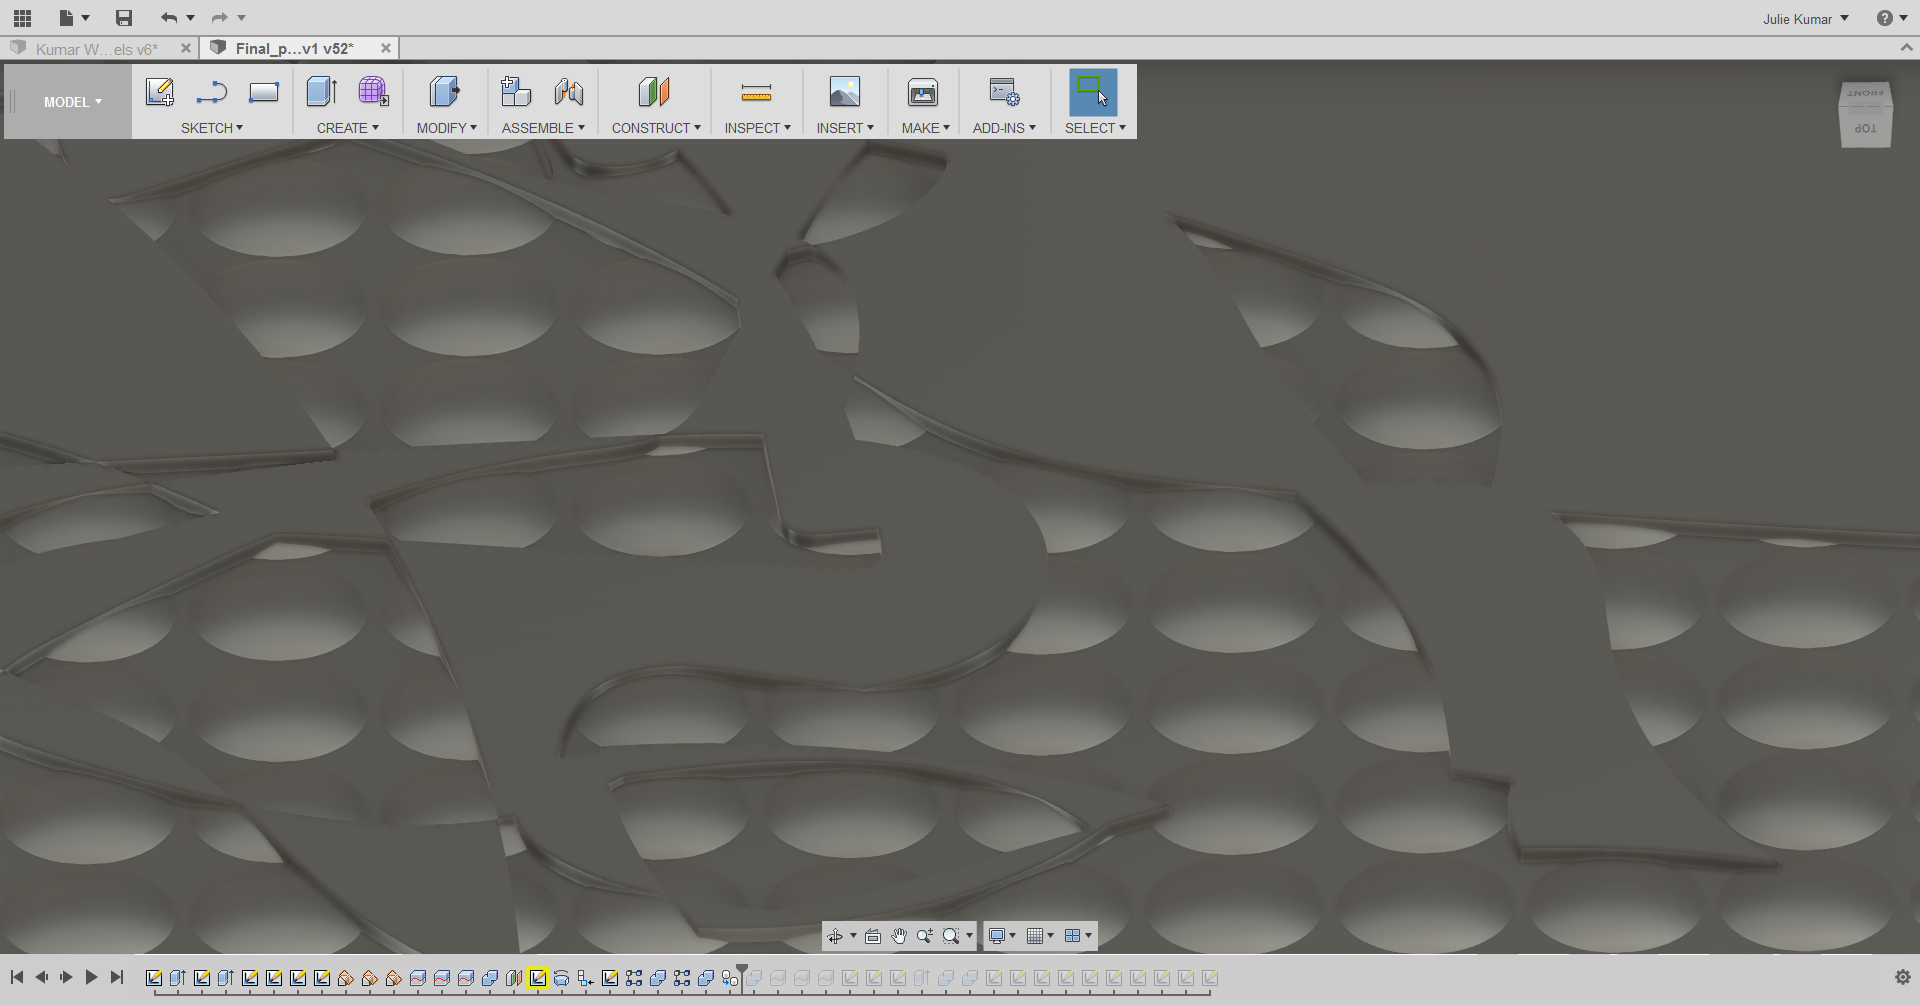
Task: Click the Zoom Window magnifier icon
Action: pyautogui.click(x=951, y=936)
